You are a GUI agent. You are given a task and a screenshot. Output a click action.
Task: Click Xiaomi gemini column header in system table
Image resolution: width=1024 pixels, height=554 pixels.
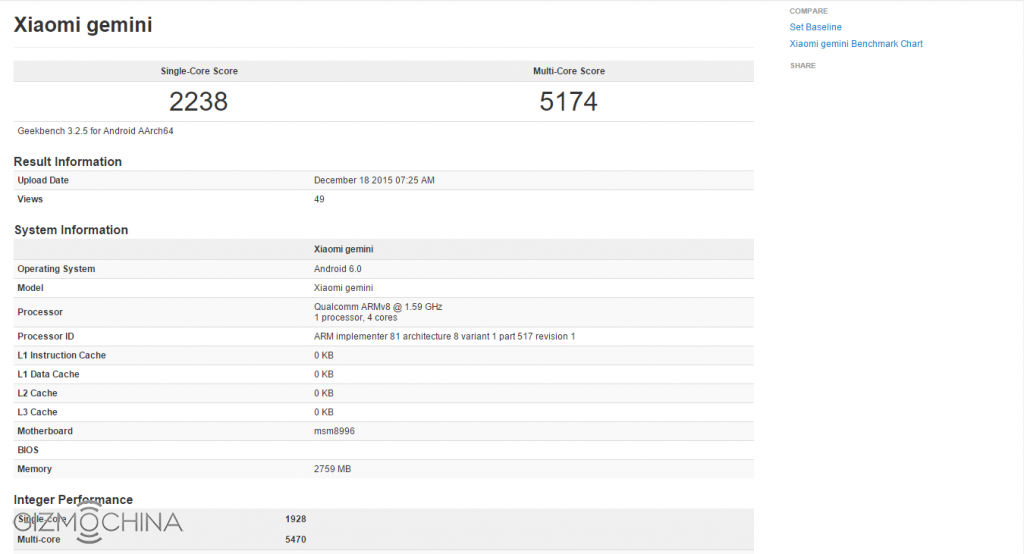pos(344,249)
